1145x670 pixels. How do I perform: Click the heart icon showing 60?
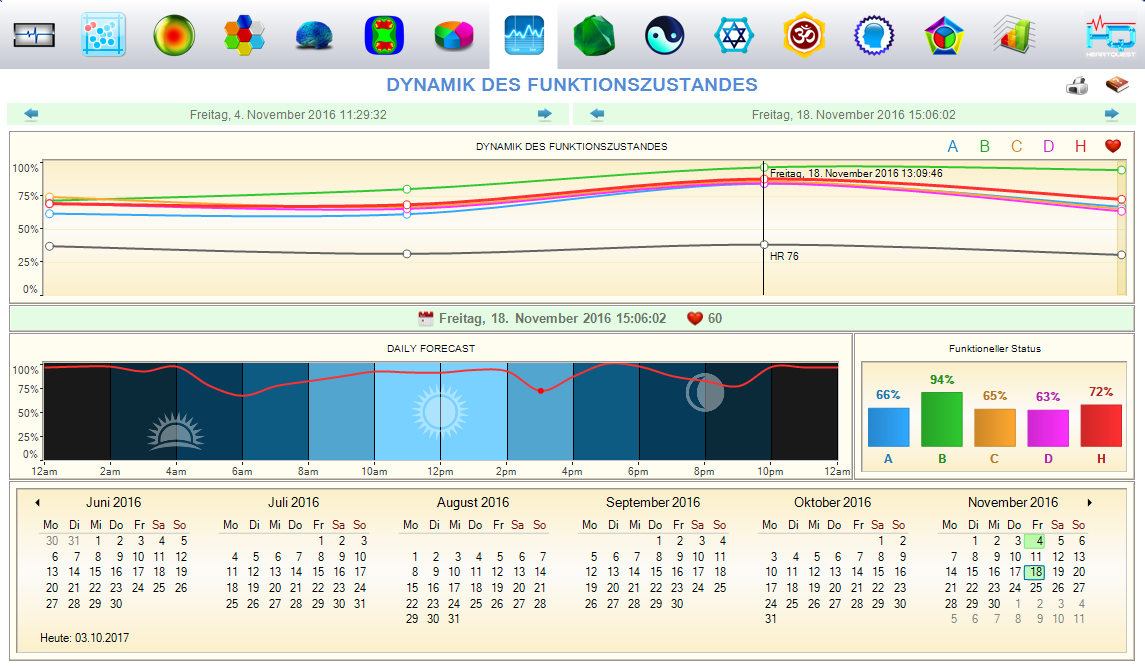(x=694, y=318)
